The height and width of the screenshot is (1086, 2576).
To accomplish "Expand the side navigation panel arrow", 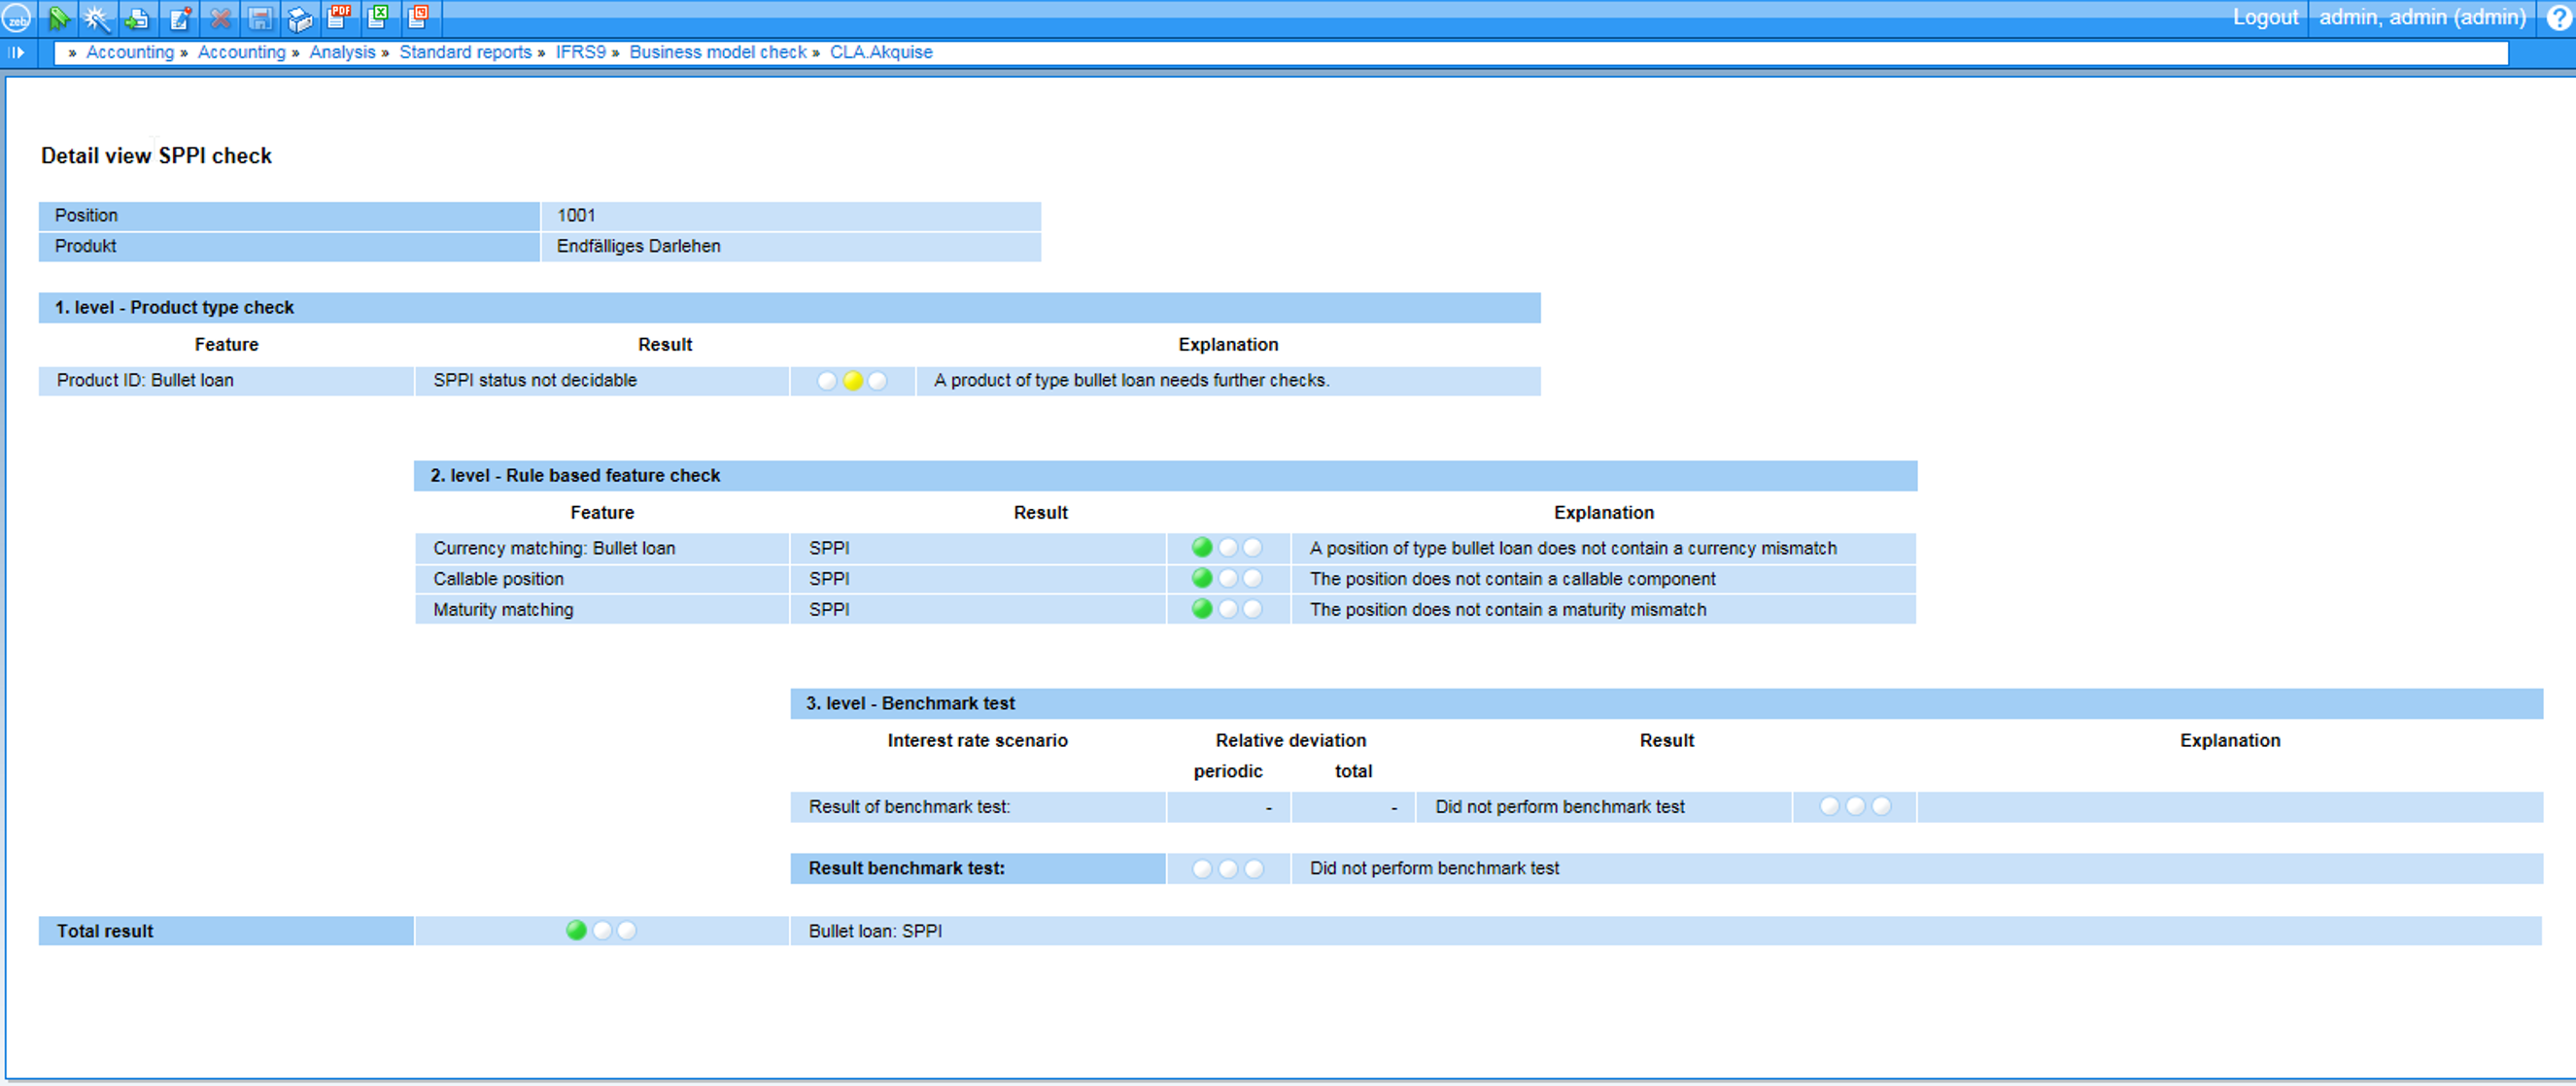I will point(16,52).
